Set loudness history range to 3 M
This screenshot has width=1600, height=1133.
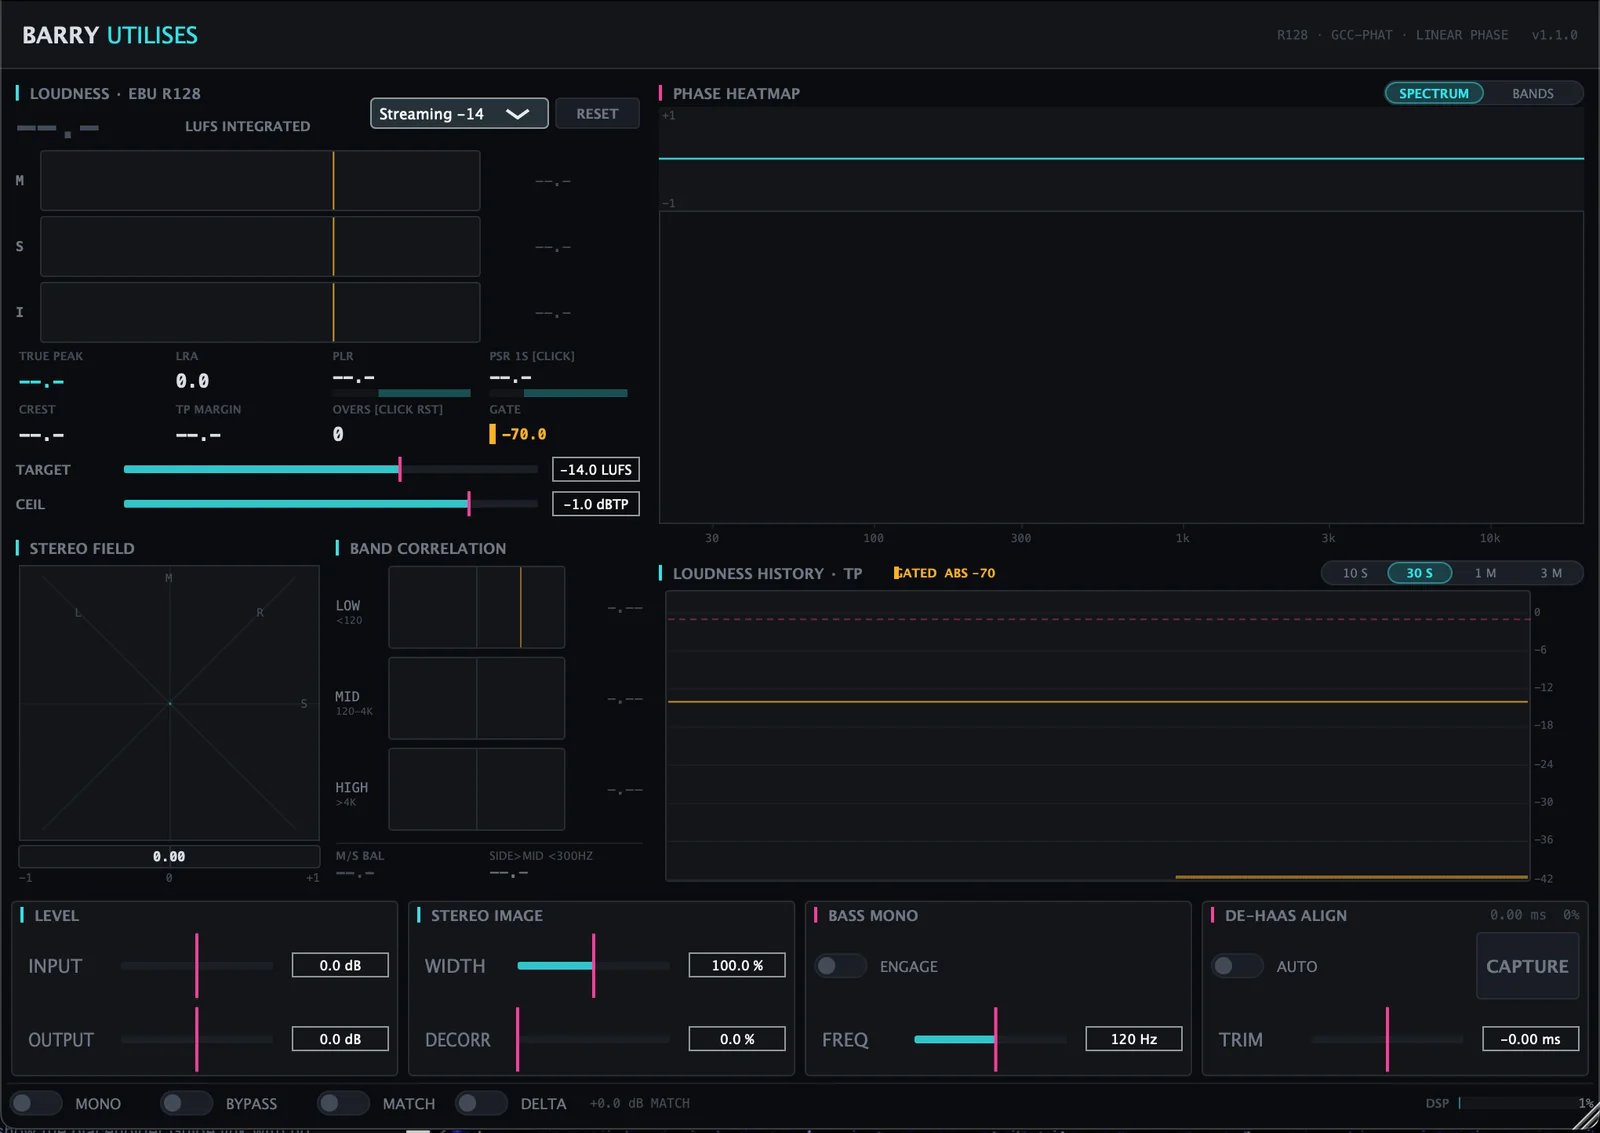[1550, 573]
